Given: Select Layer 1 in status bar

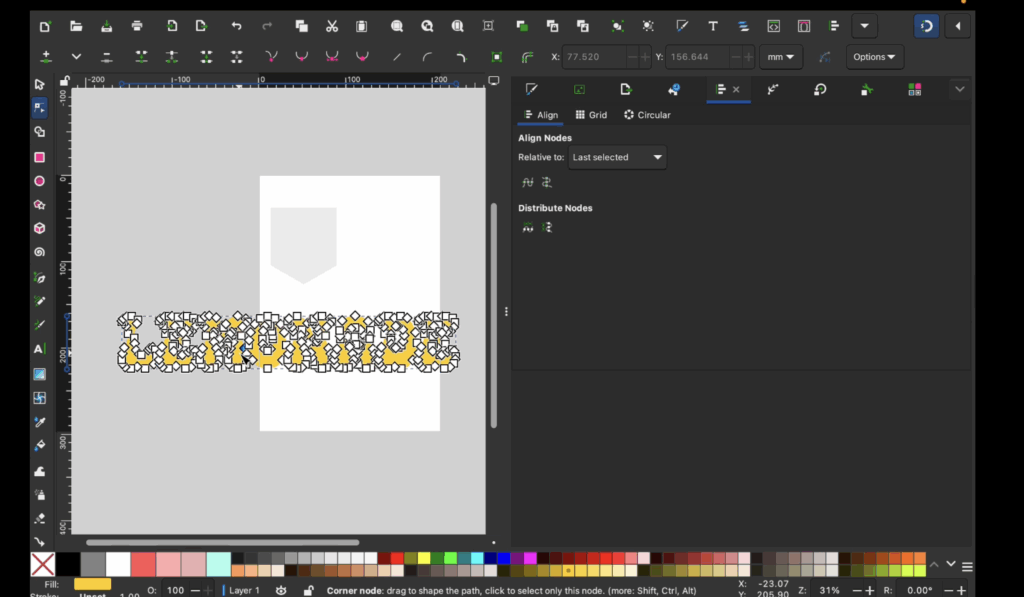Looking at the screenshot, I should (244, 590).
